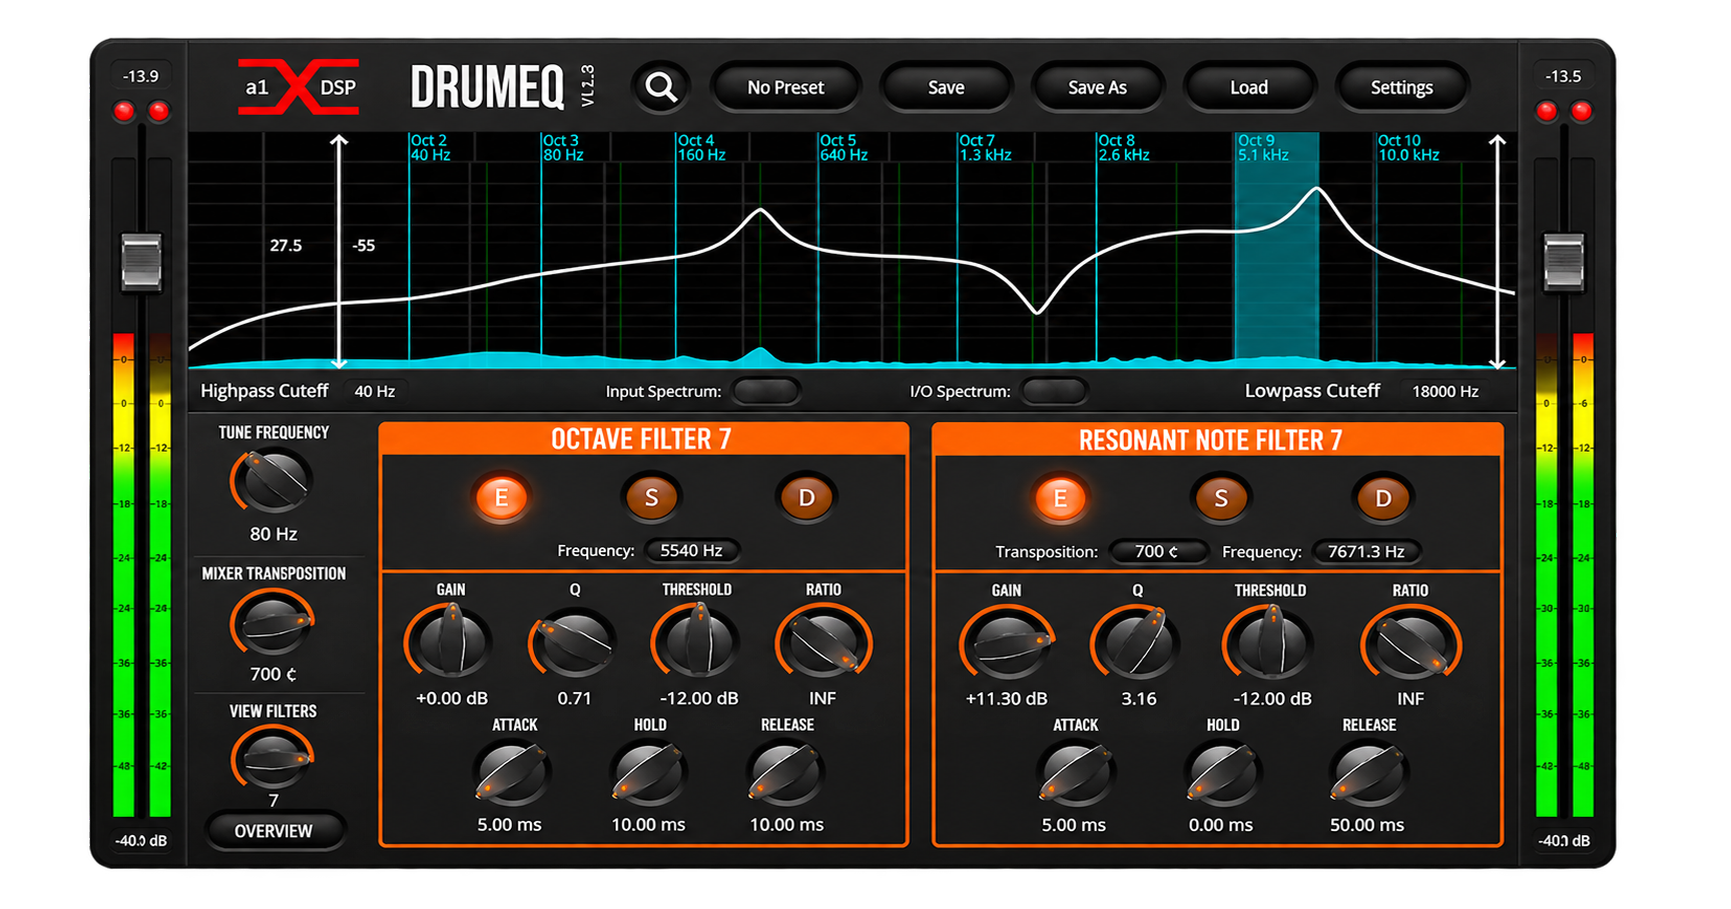
Task: Choose Save As for preset
Action: click(1097, 88)
